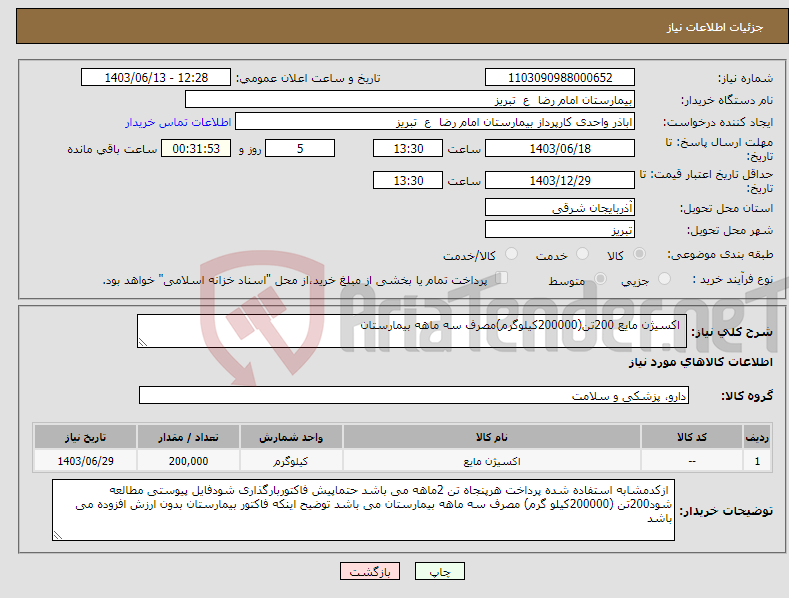Viewport: 789px width, 598px height.
Task: Toggle the اسناد خزانه اسلامی payment checkbox
Action: (x=501, y=278)
